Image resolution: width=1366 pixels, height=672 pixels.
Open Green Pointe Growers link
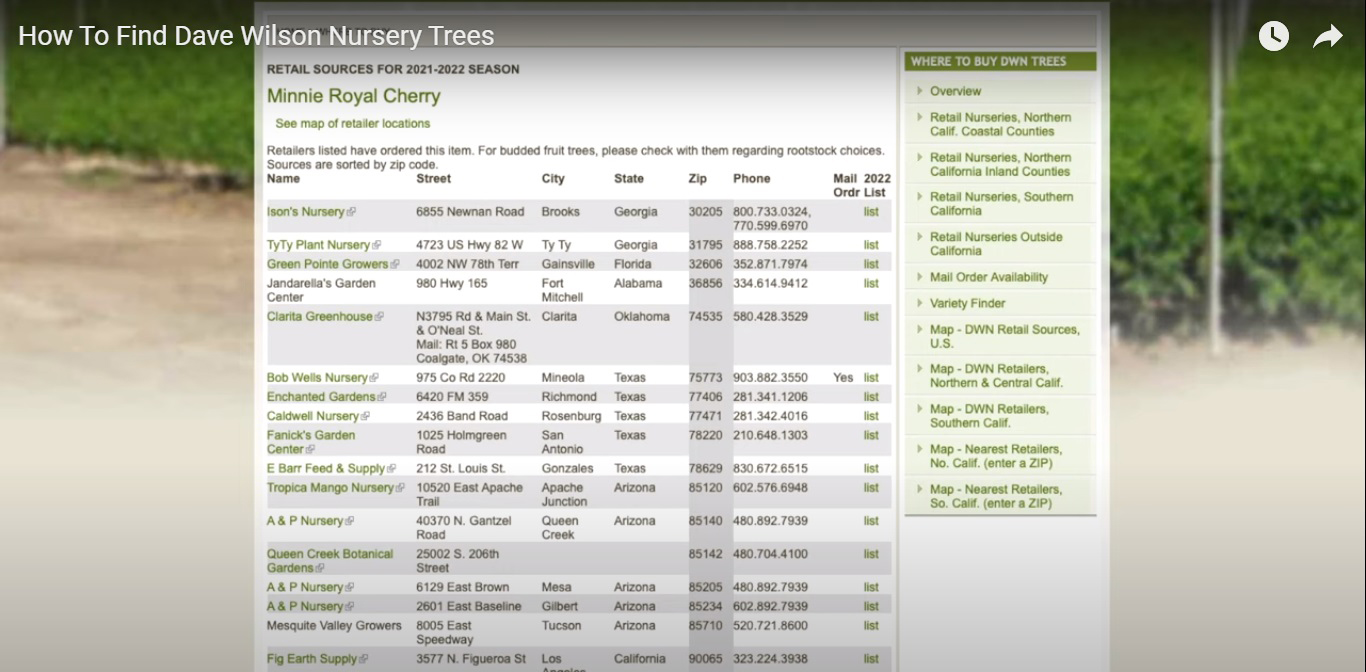pos(327,264)
